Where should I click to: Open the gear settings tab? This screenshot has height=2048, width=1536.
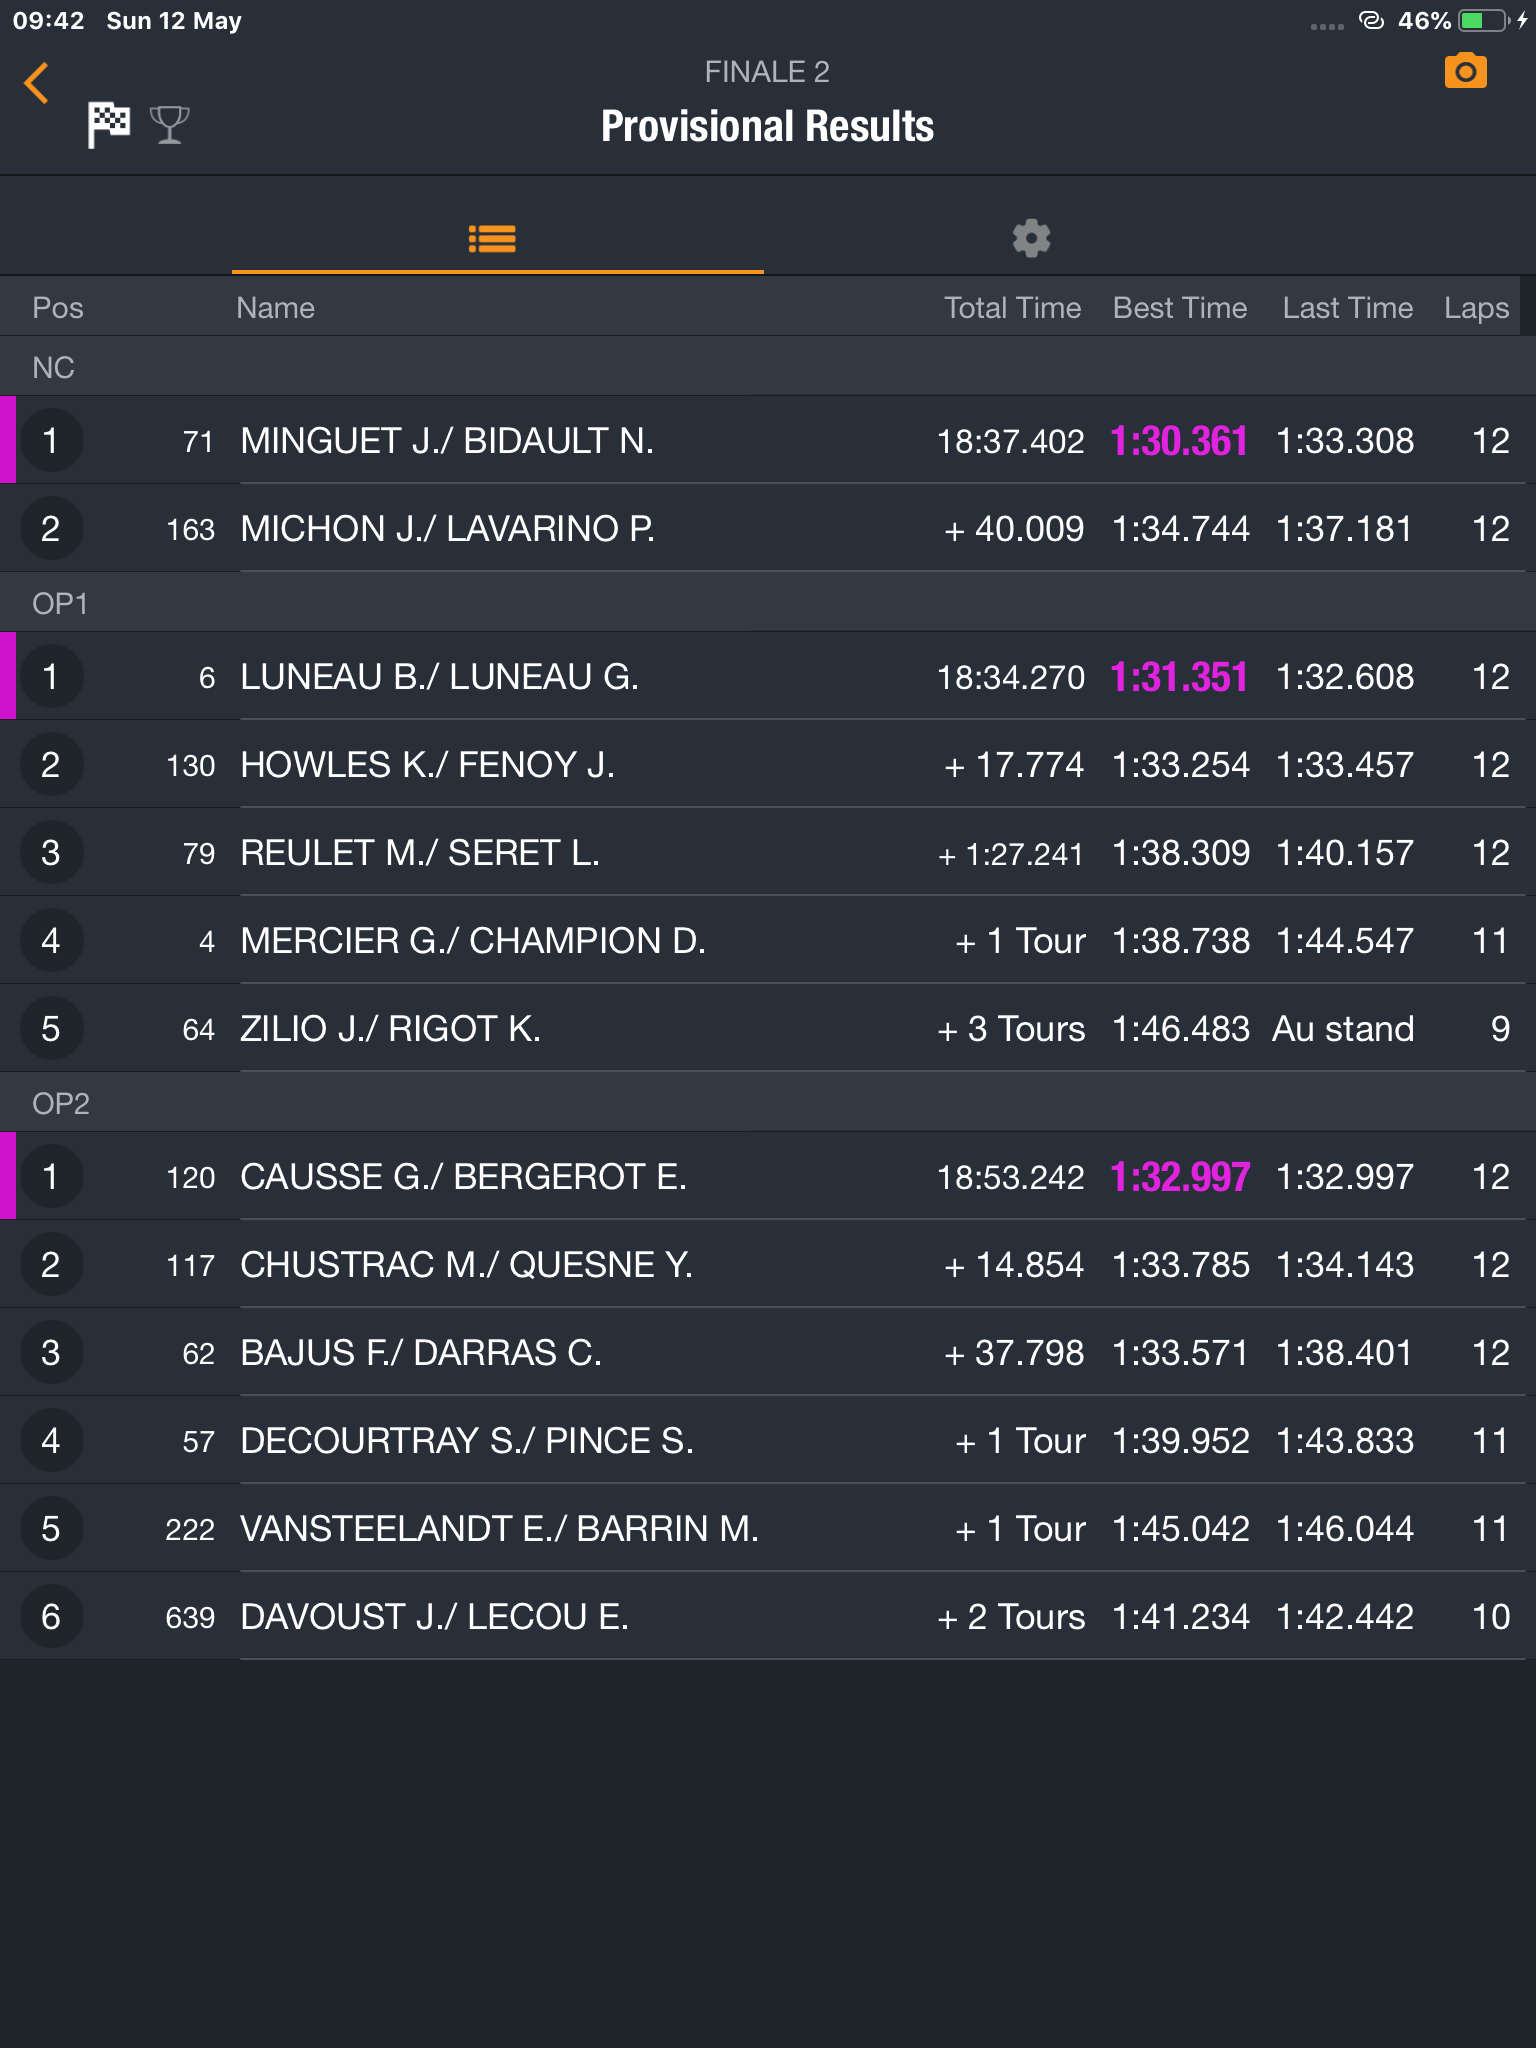click(1031, 239)
